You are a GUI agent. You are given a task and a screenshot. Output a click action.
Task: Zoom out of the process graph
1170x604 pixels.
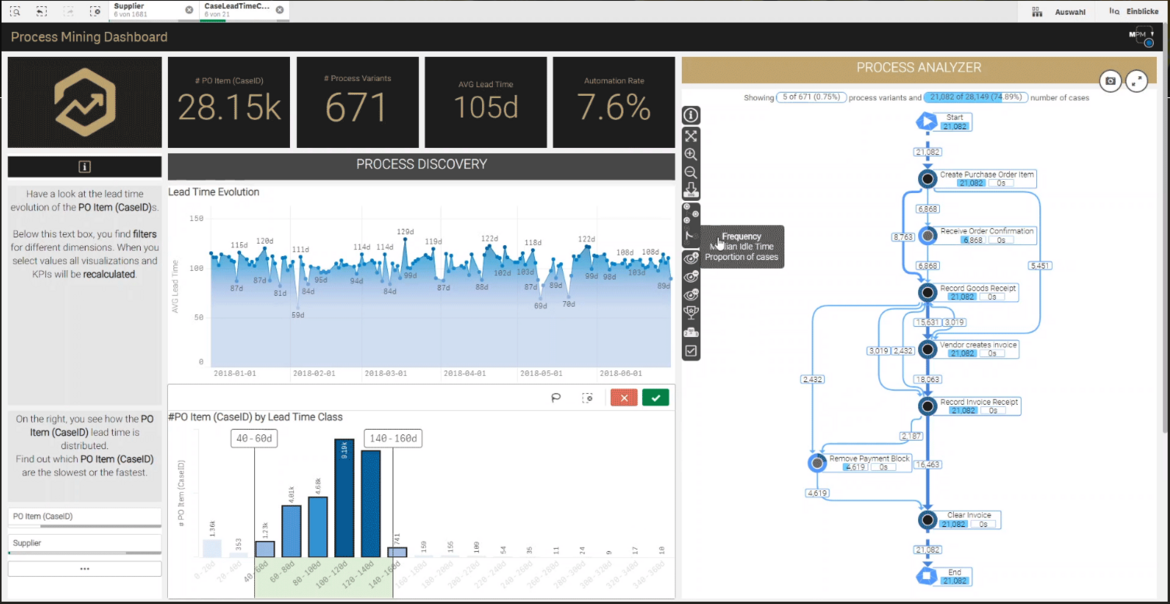pyautogui.click(x=691, y=173)
